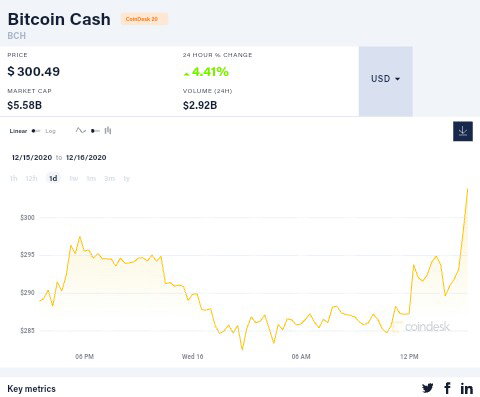Share on Facebook via the f icon
480x397 pixels.
(447, 388)
